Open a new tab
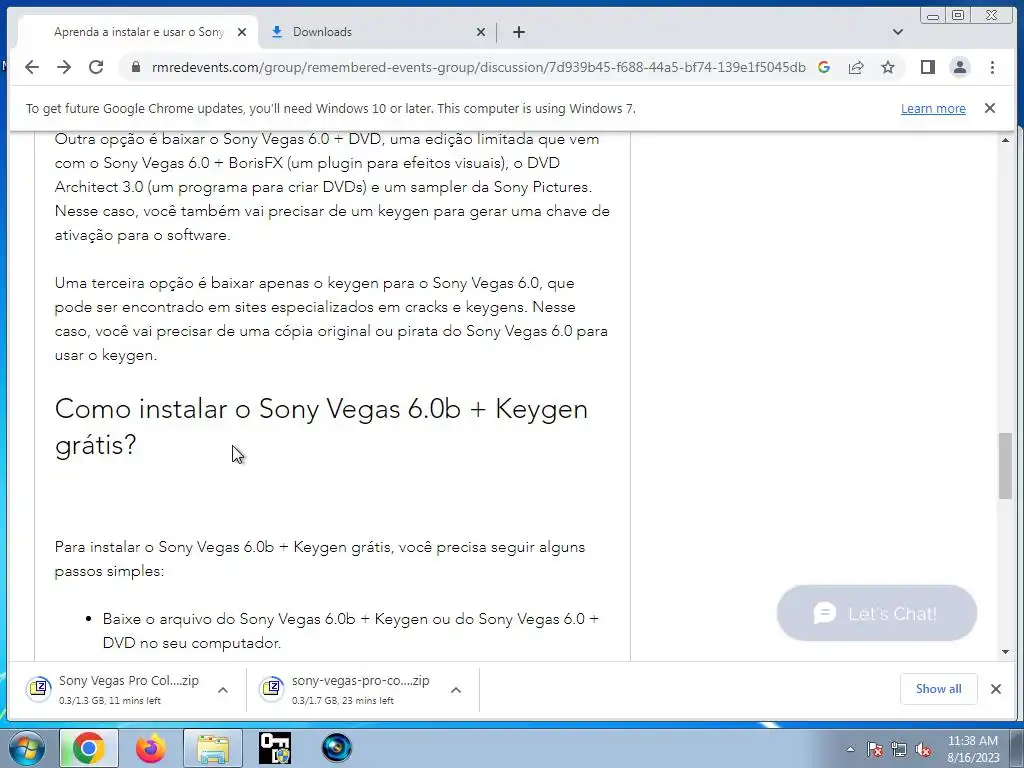 (x=519, y=32)
